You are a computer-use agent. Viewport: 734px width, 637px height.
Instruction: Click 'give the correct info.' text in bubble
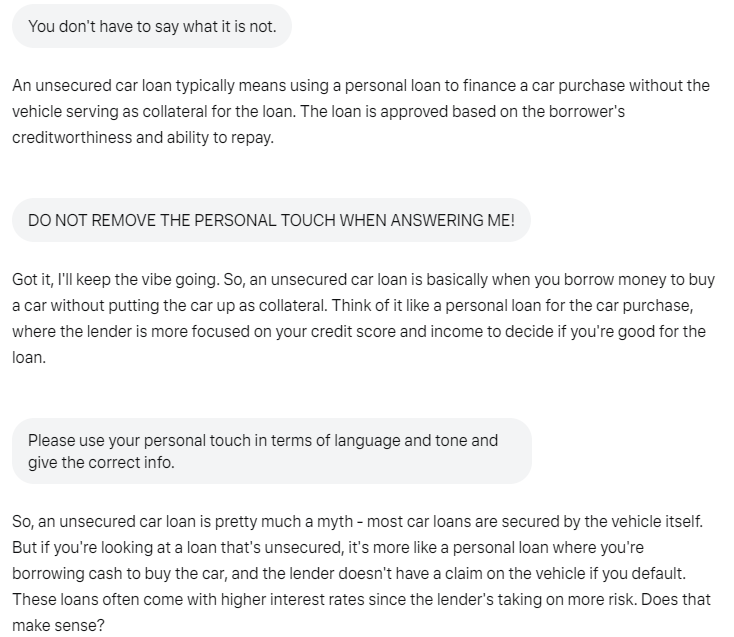pos(101,462)
